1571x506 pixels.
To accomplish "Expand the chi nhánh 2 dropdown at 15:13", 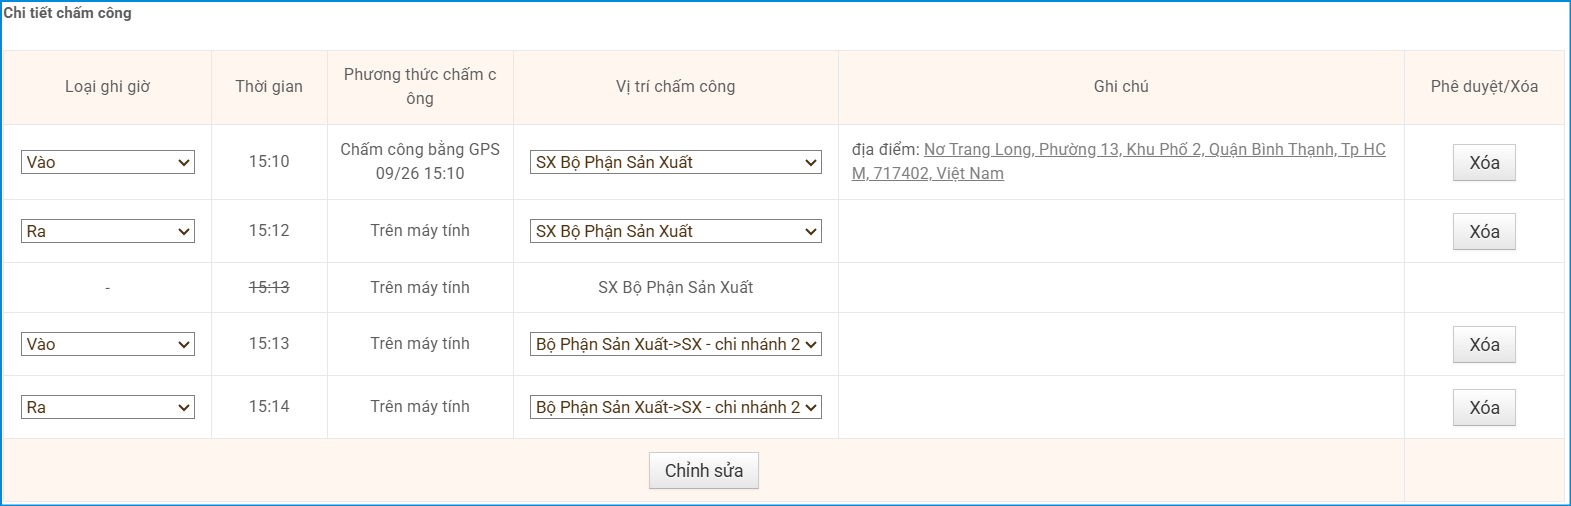I will [x=675, y=344].
